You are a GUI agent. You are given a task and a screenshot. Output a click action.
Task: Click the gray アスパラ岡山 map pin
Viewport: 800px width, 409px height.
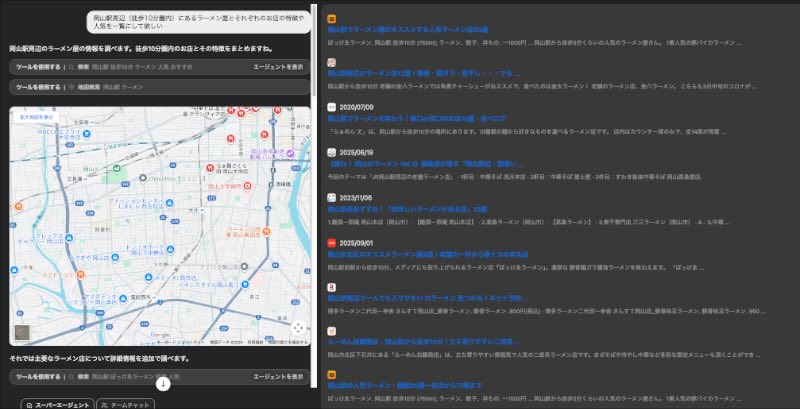(244, 267)
